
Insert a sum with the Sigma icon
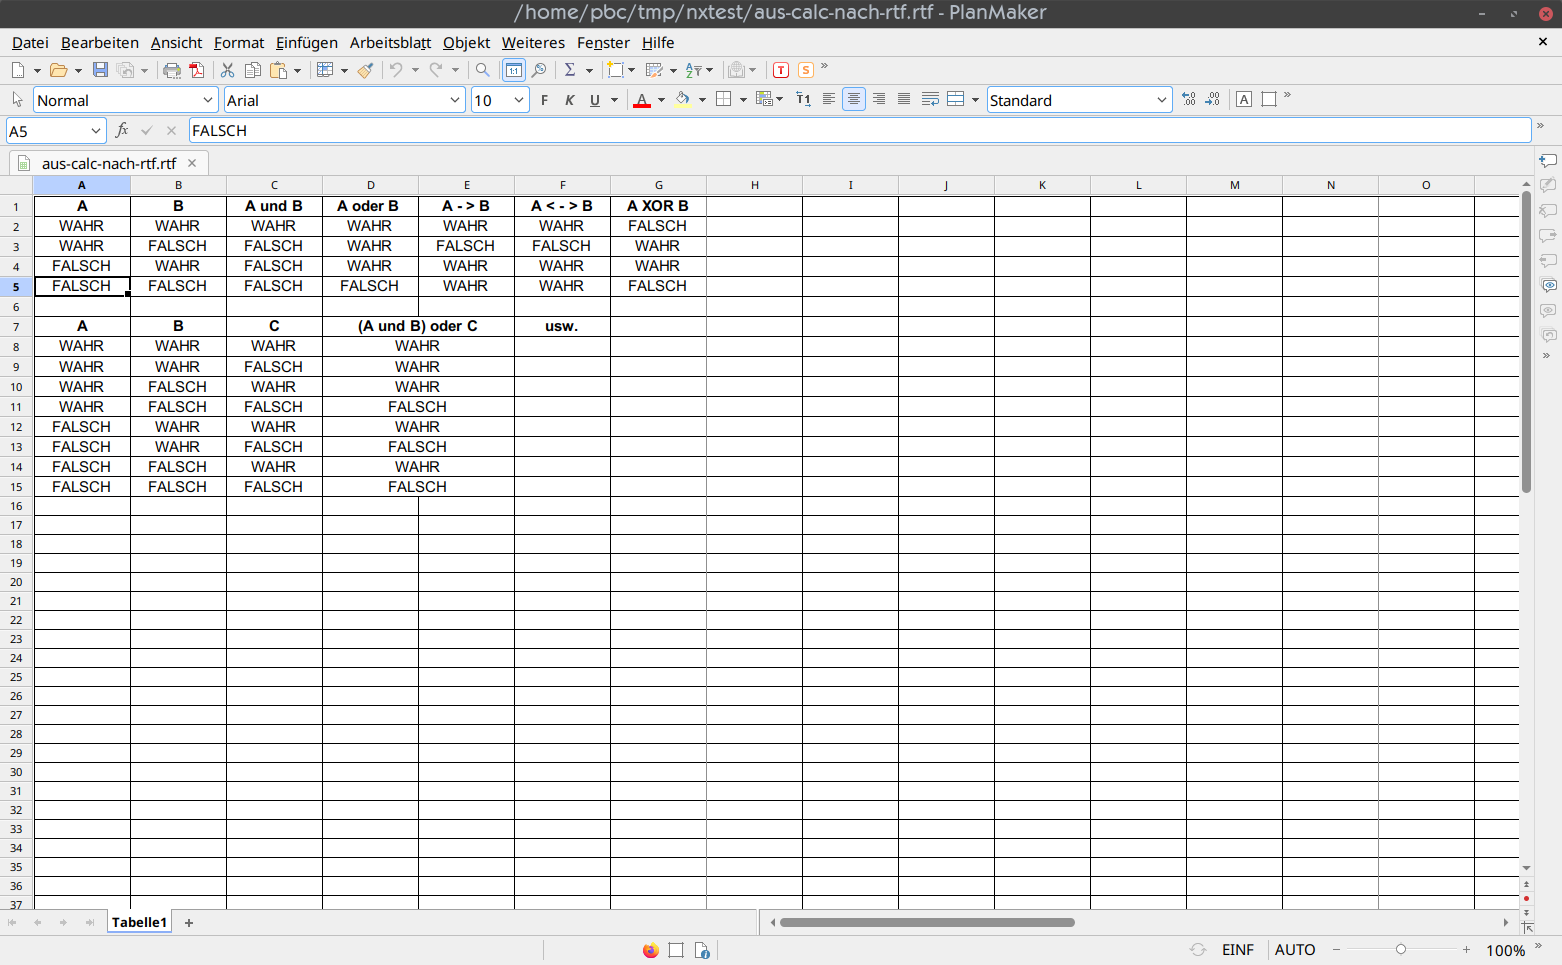pyautogui.click(x=570, y=70)
